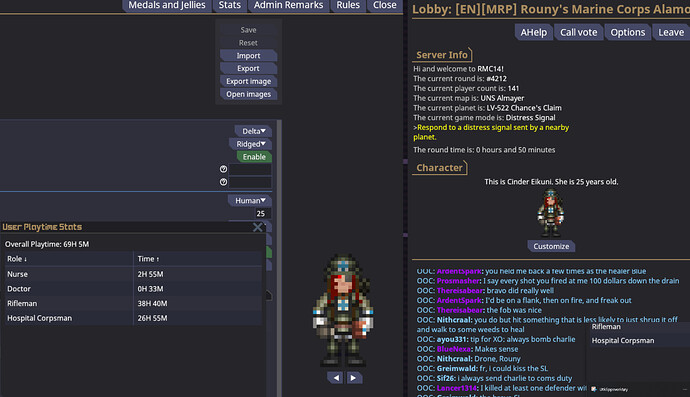Open the Delta squad dropdown

[253, 131]
